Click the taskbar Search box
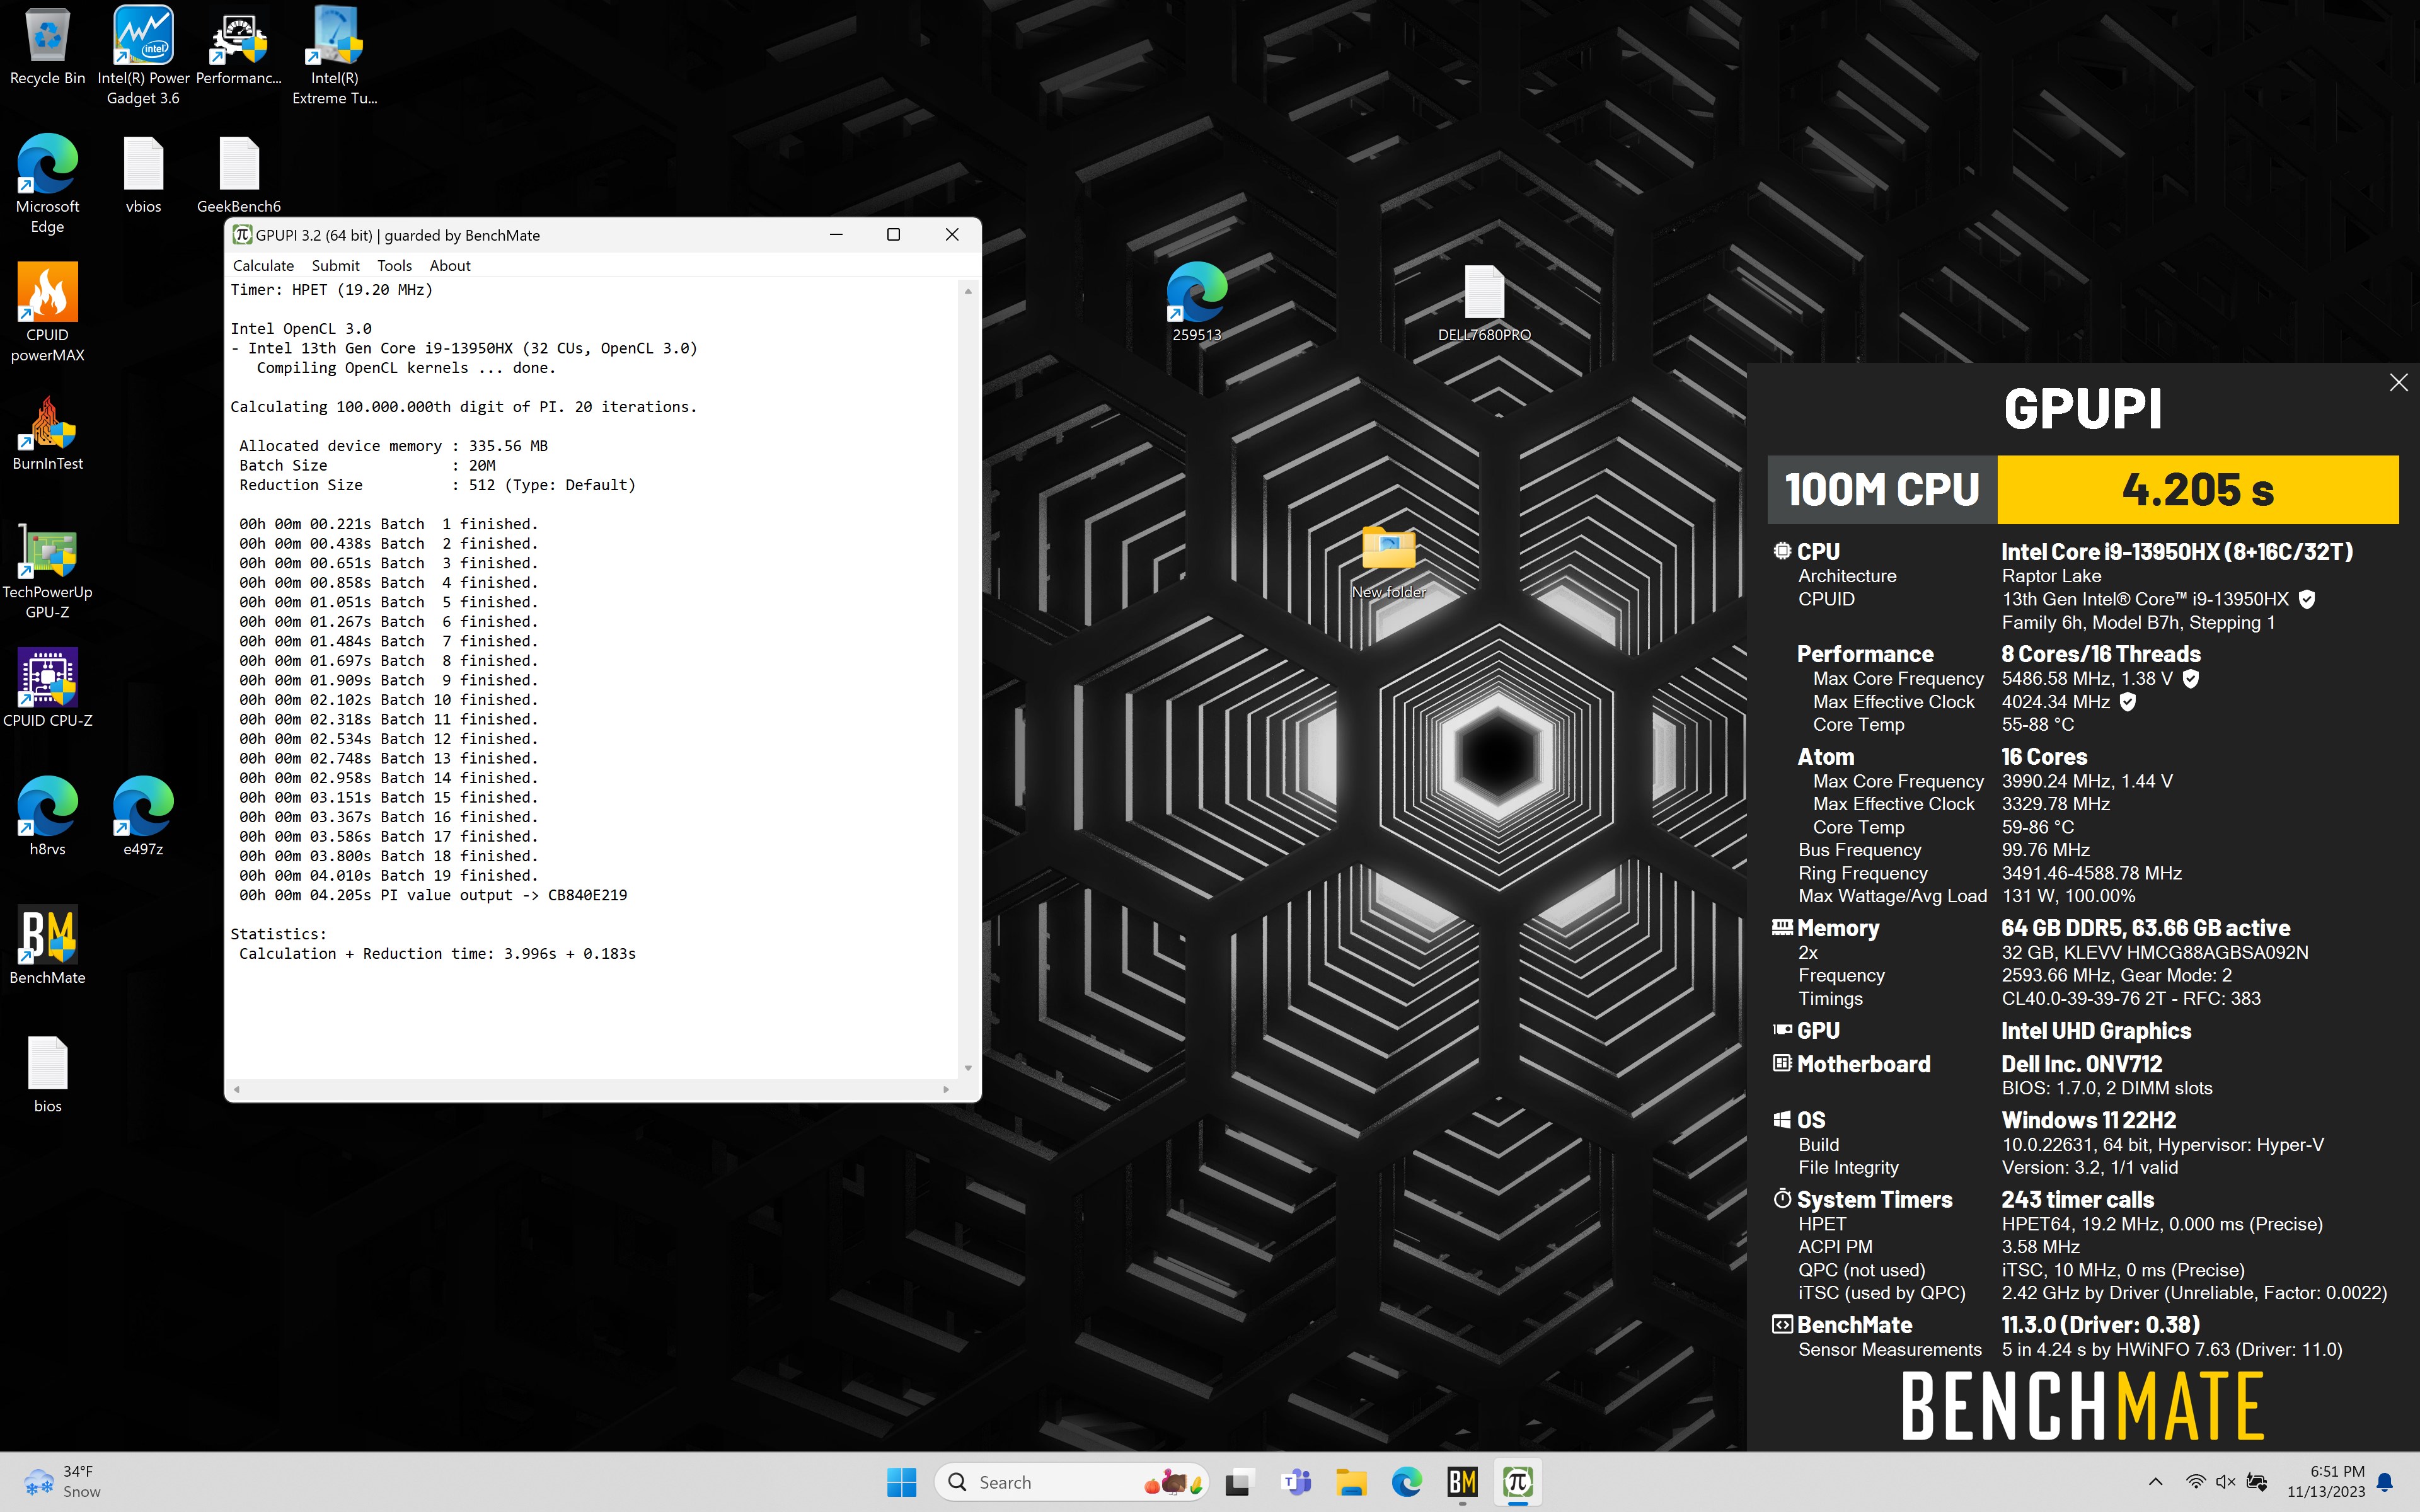This screenshot has width=2420, height=1512. tap(1072, 1482)
